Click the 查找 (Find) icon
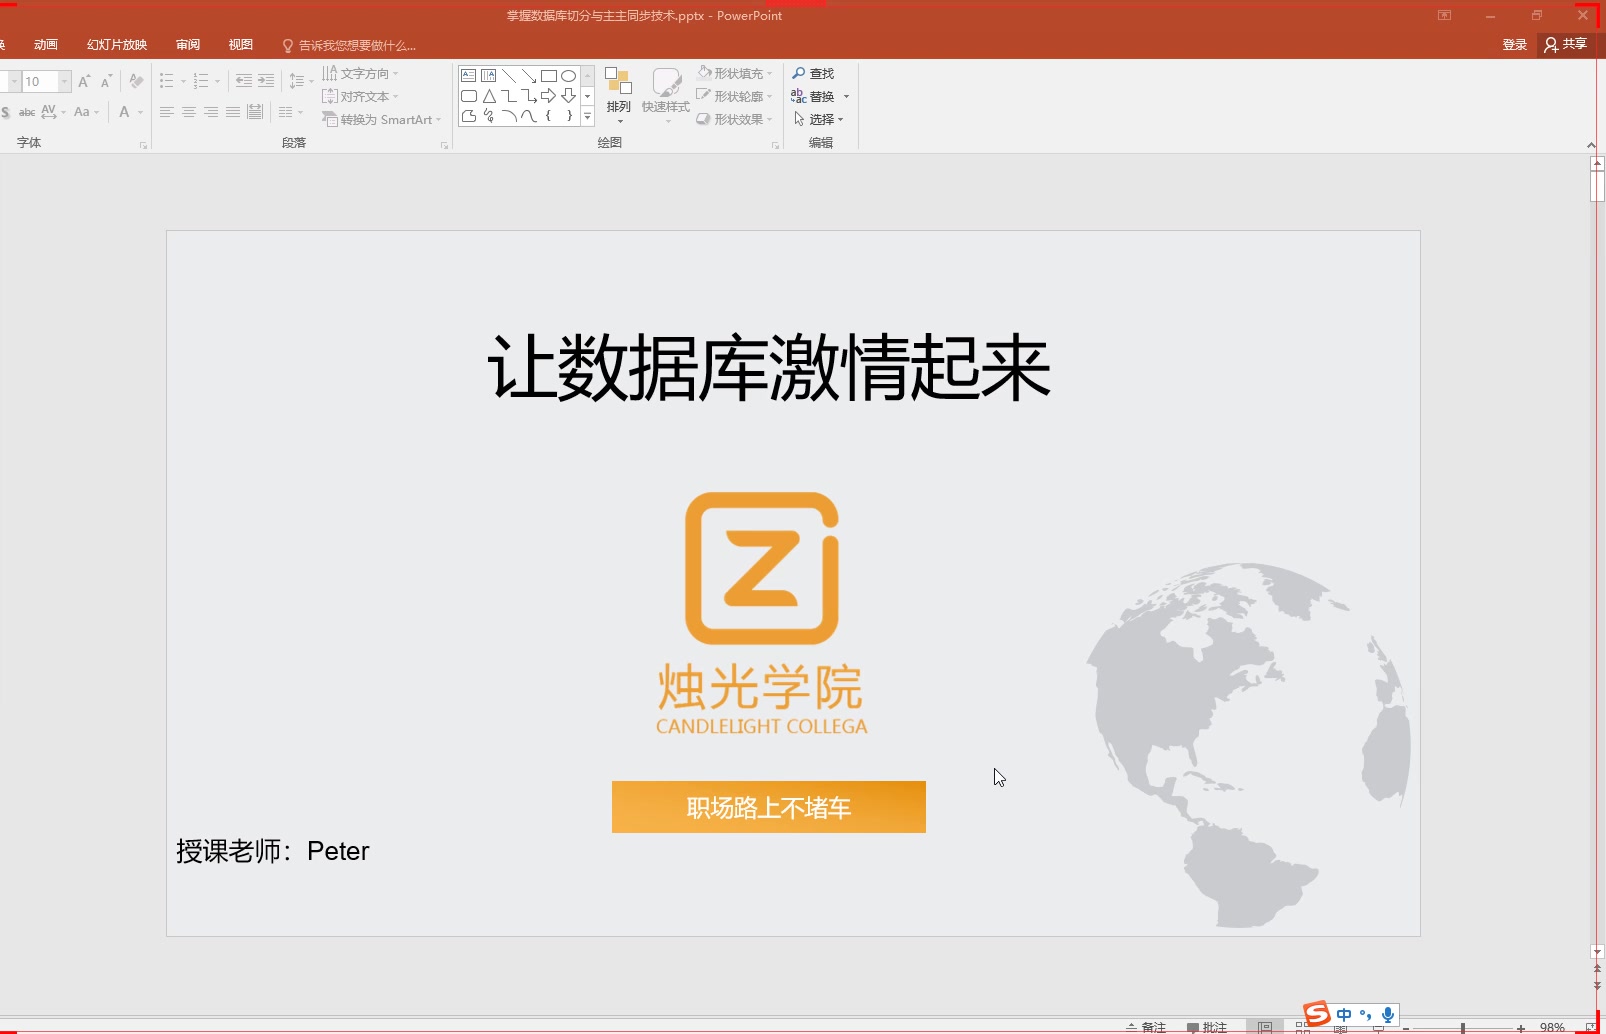The width and height of the screenshot is (1606, 1034). [x=798, y=72]
